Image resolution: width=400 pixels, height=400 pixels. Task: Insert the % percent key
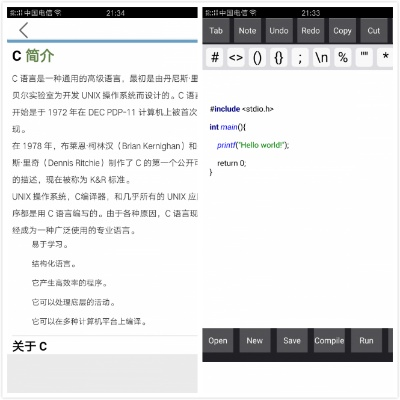click(x=343, y=58)
